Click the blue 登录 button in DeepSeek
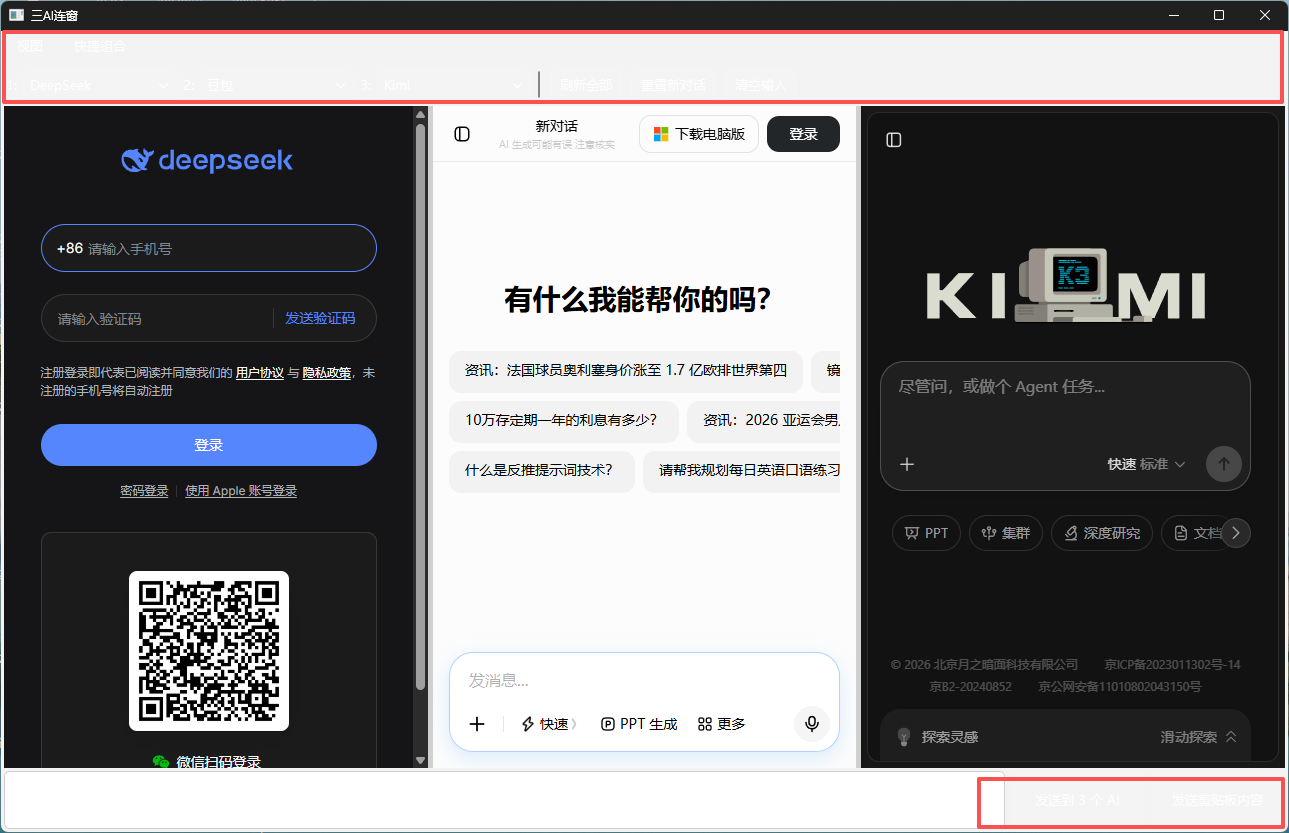The height and width of the screenshot is (833, 1289). pos(209,445)
